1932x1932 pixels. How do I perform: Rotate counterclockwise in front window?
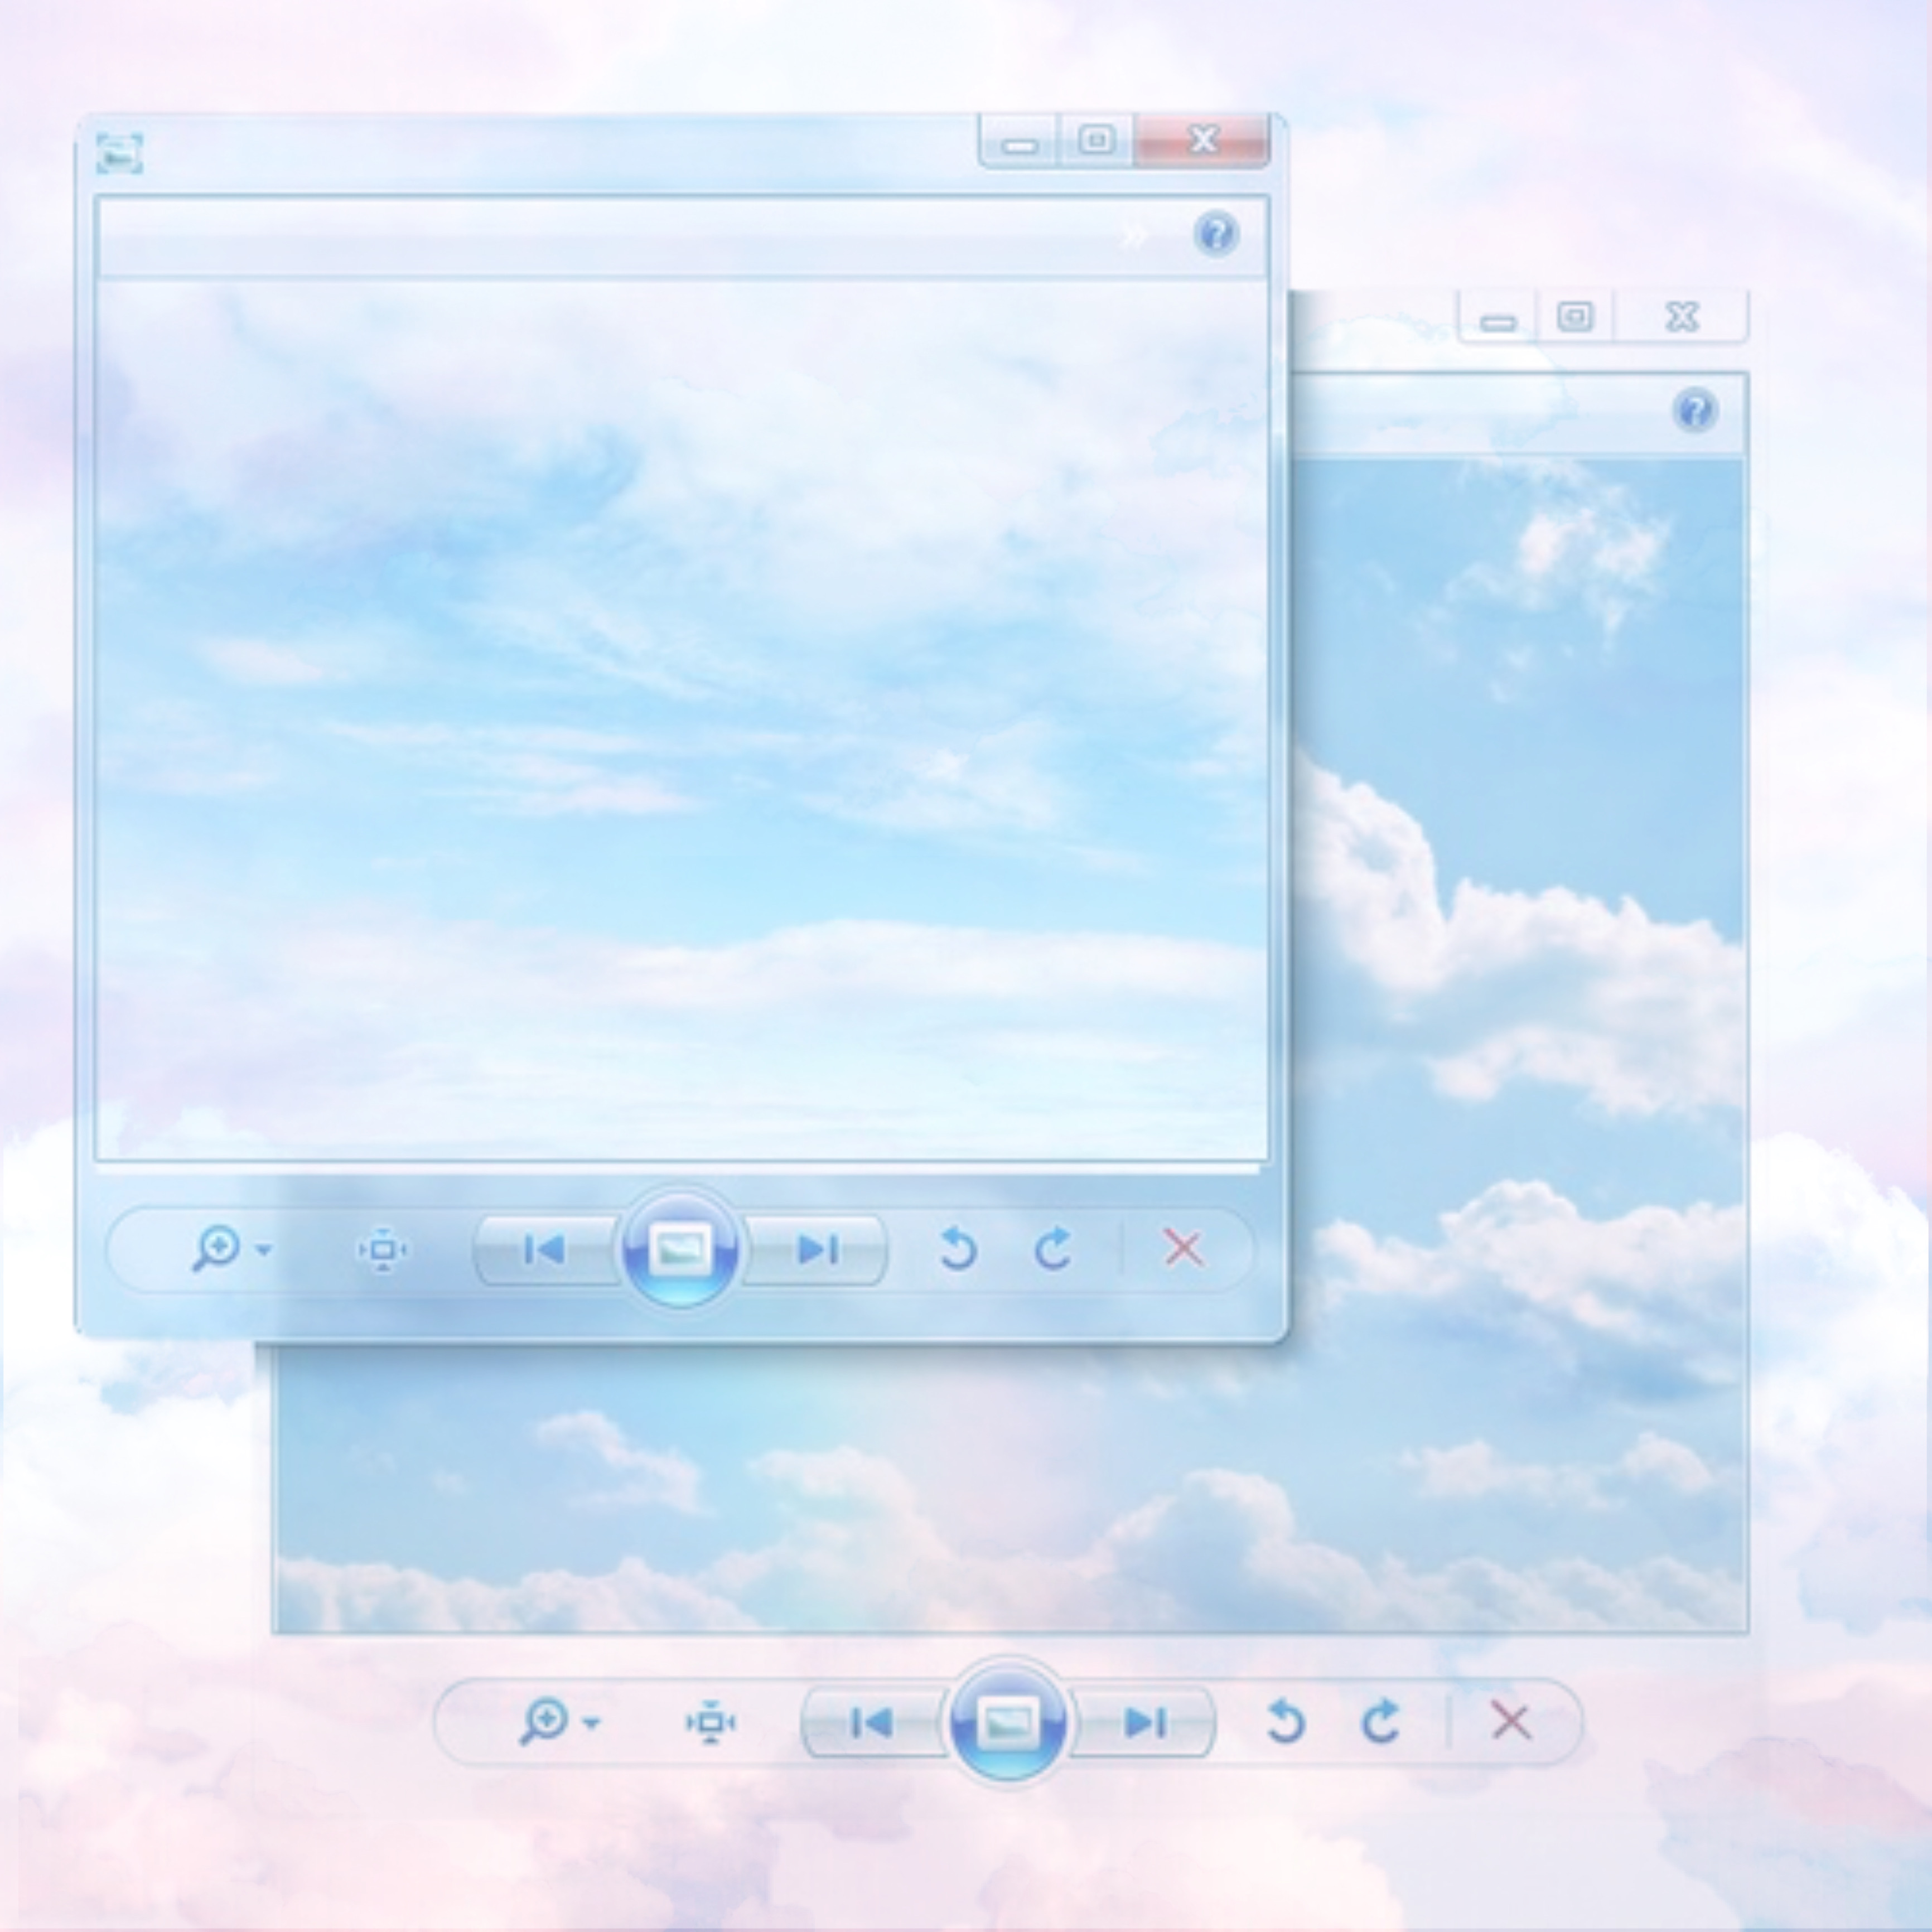958,1249
